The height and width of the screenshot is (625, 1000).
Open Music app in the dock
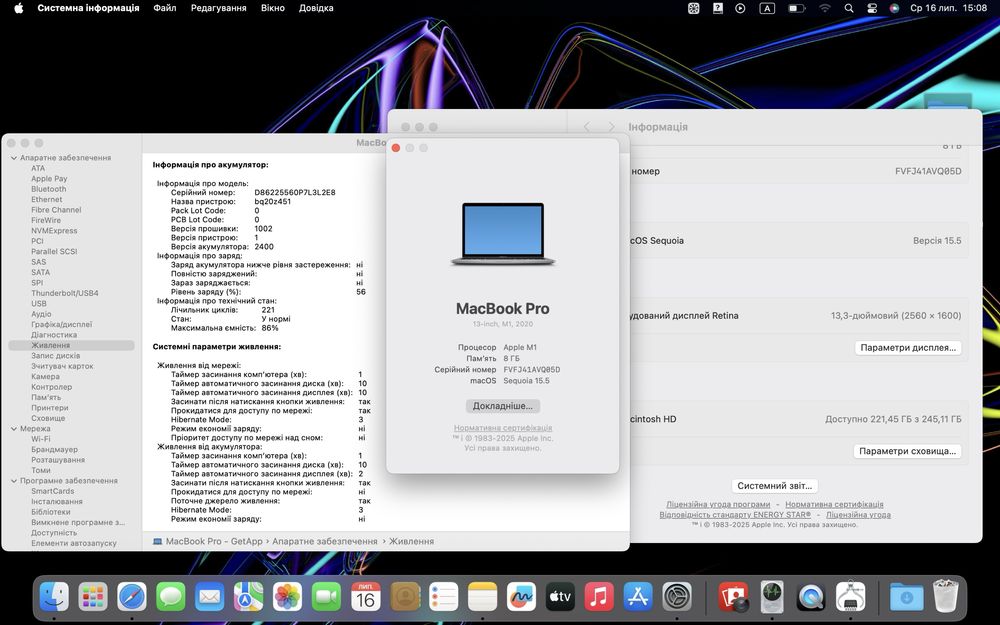(599, 598)
